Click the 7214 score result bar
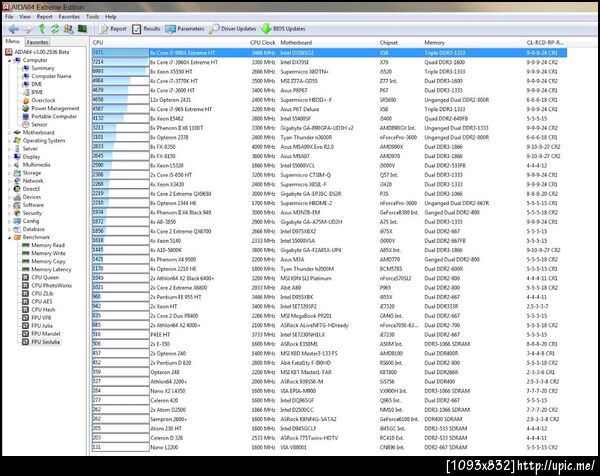 (x=121, y=62)
